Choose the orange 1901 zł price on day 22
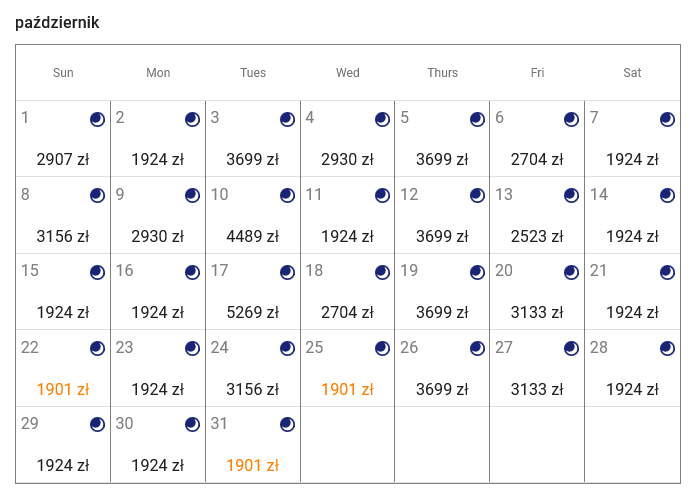Viewport: 691px width, 490px height. 63,390
